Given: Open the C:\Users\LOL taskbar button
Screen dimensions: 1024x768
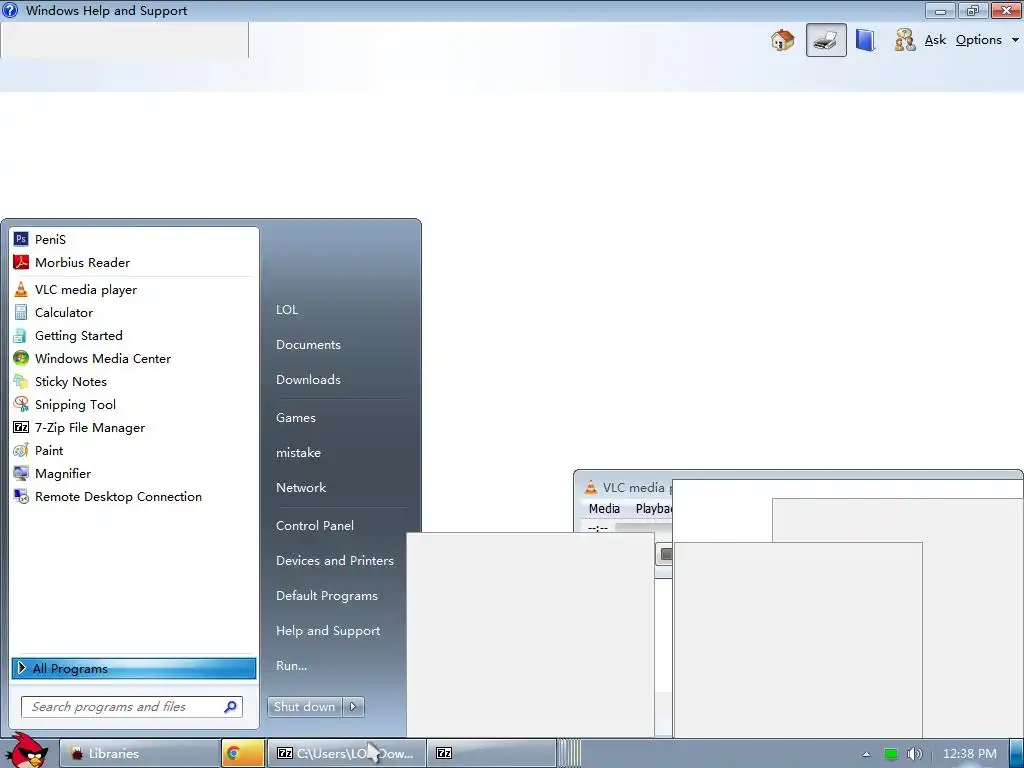Looking at the screenshot, I should 347,754.
